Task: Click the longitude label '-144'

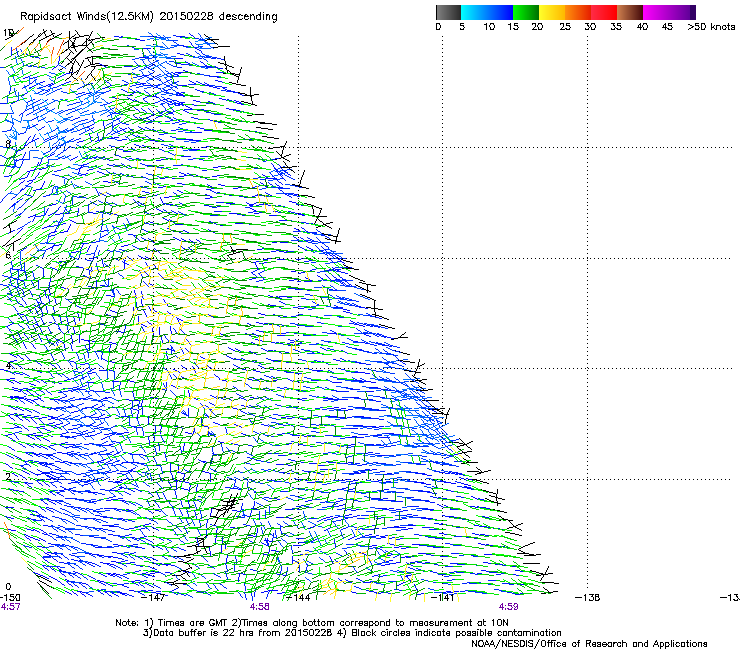Action: click(299, 598)
